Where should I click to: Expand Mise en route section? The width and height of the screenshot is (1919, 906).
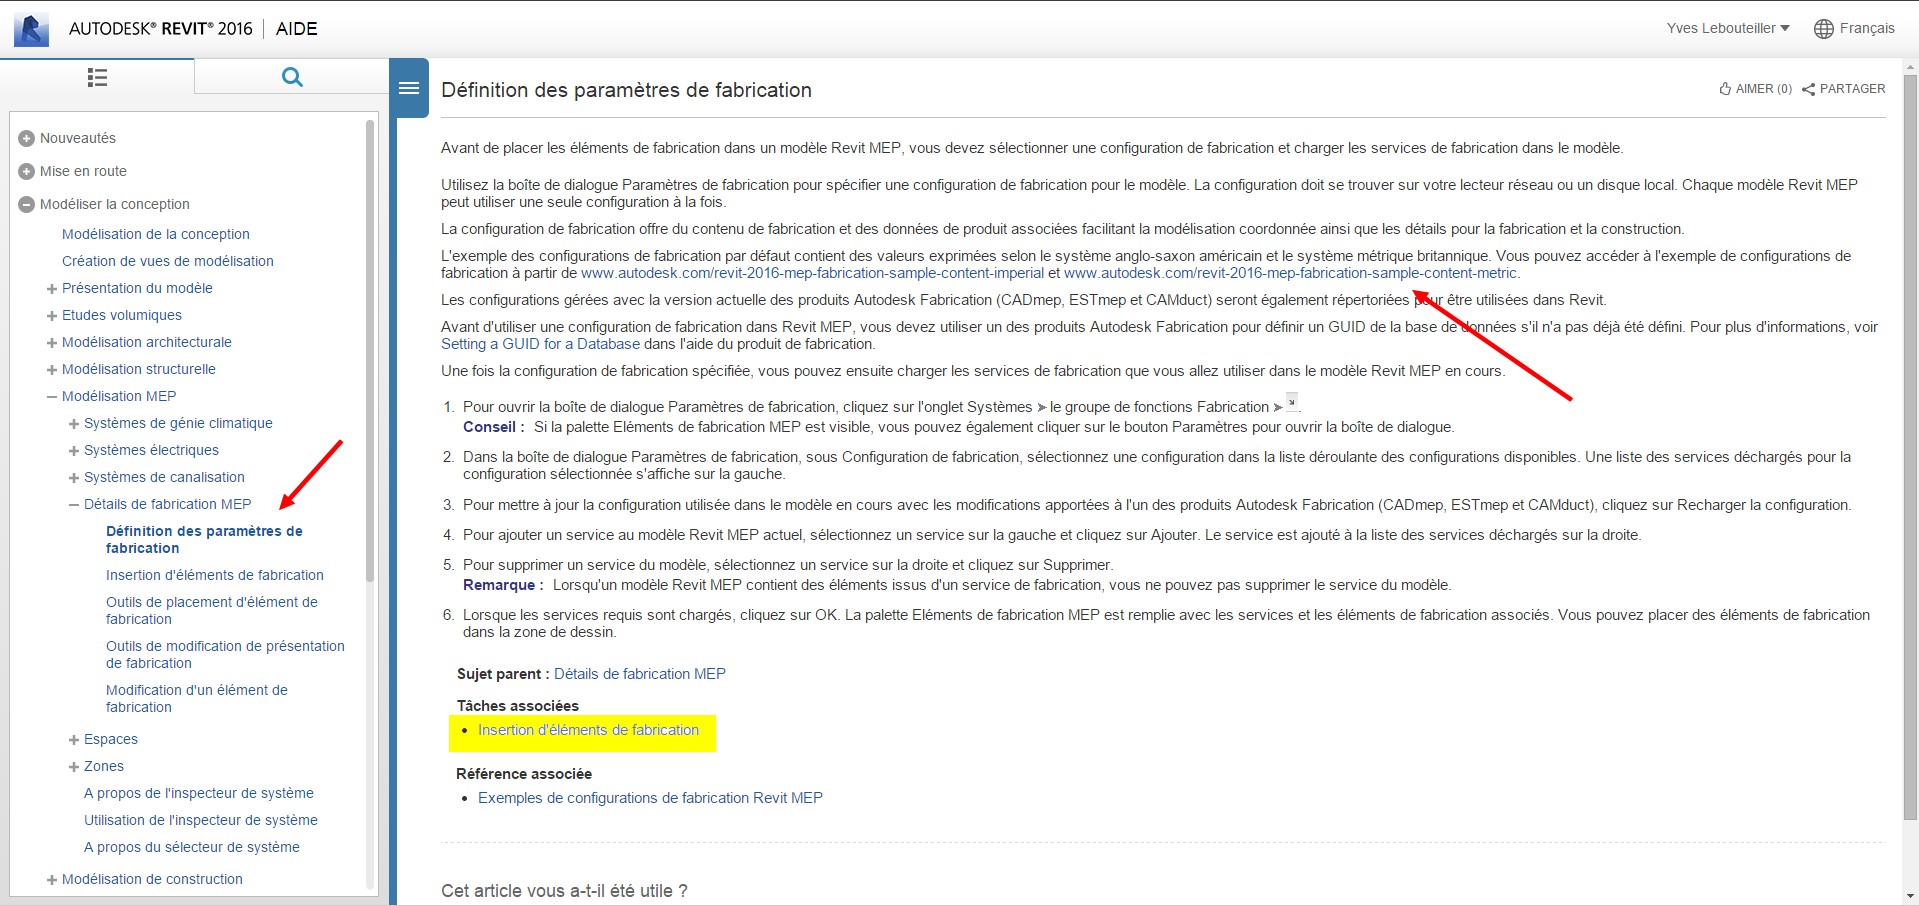point(27,172)
